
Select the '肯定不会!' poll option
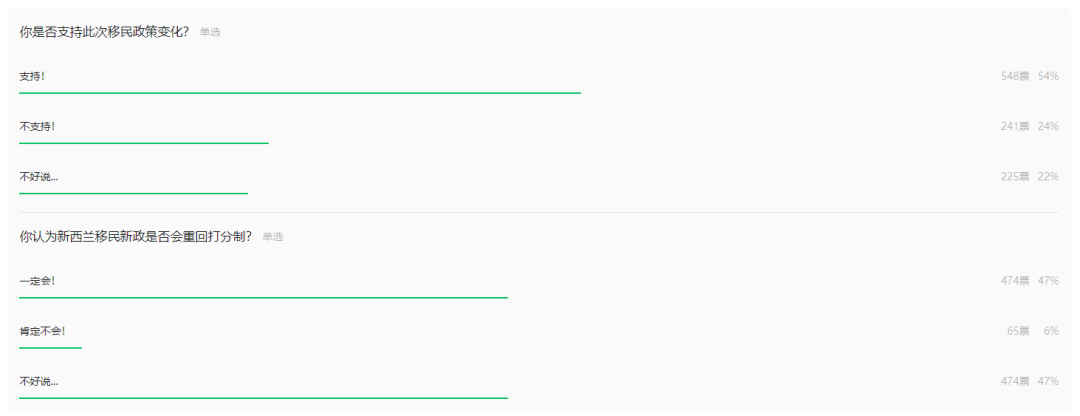click(x=42, y=331)
